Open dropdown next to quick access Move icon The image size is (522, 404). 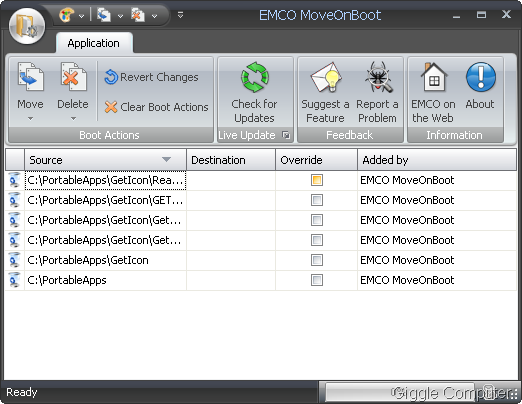tap(120, 16)
